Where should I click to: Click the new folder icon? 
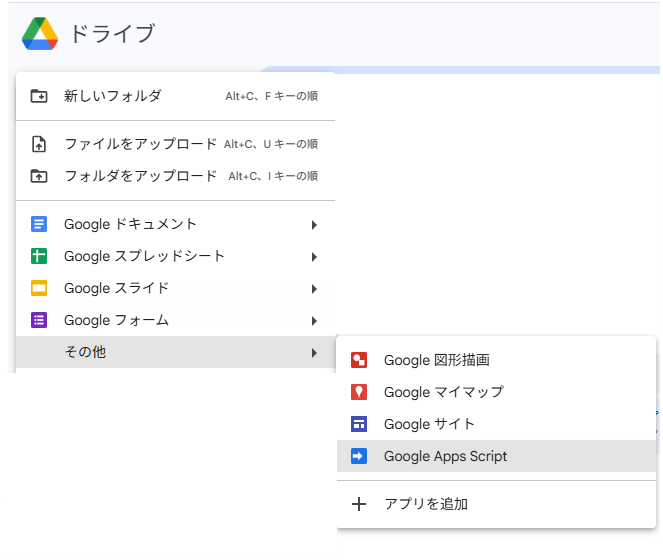(39, 96)
